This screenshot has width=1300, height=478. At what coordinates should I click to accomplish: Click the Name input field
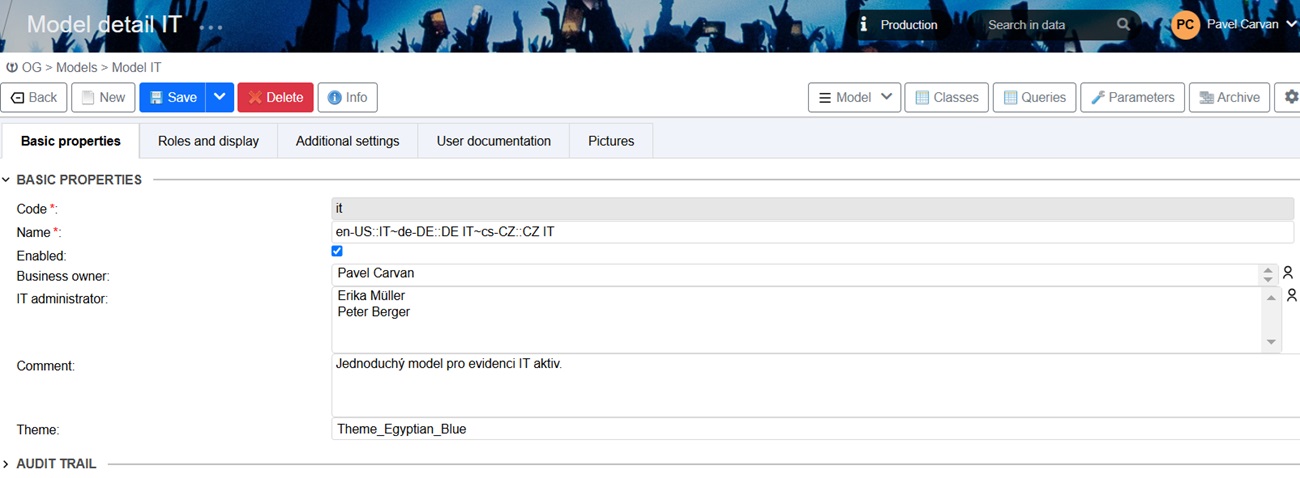pos(812,232)
